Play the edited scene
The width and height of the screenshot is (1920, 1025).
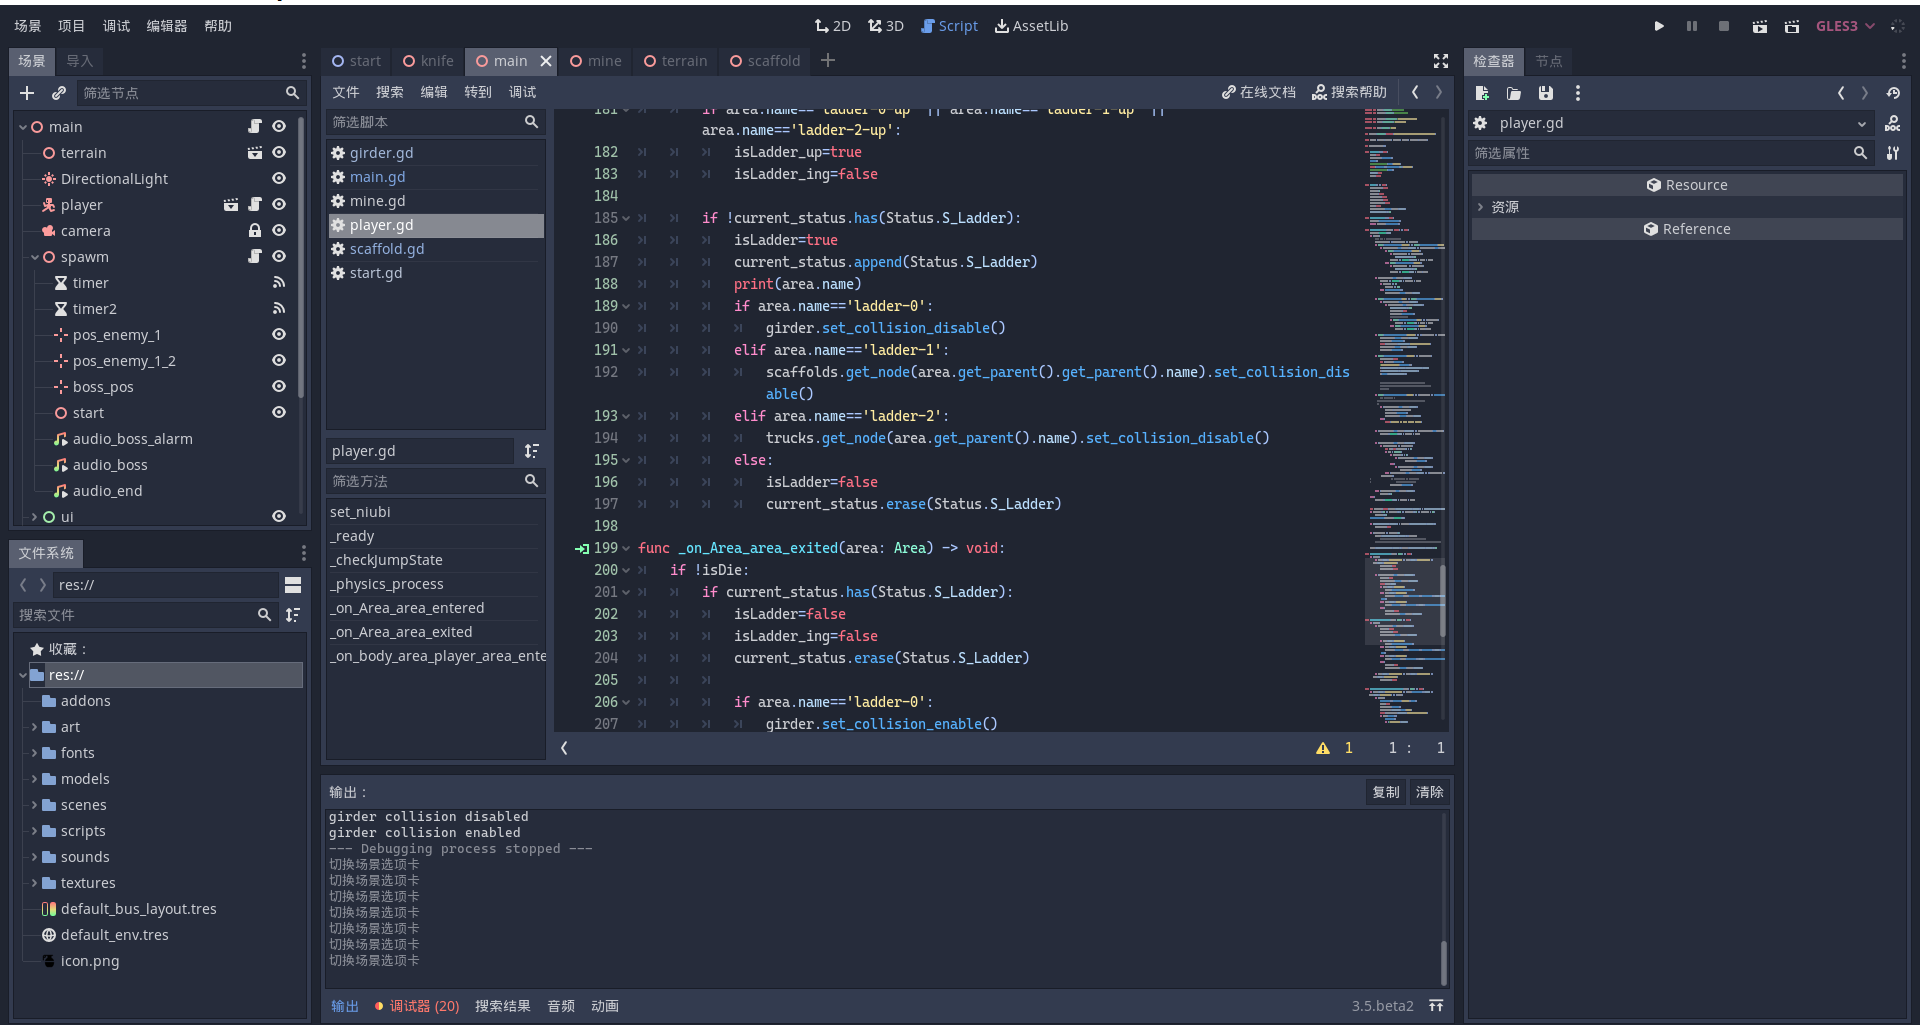click(1760, 26)
